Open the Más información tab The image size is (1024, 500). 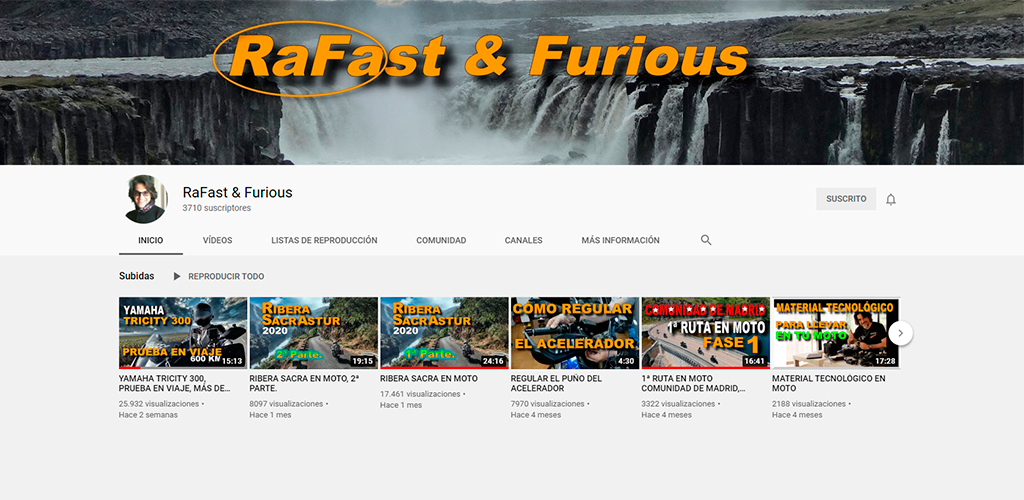(x=620, y=240)
